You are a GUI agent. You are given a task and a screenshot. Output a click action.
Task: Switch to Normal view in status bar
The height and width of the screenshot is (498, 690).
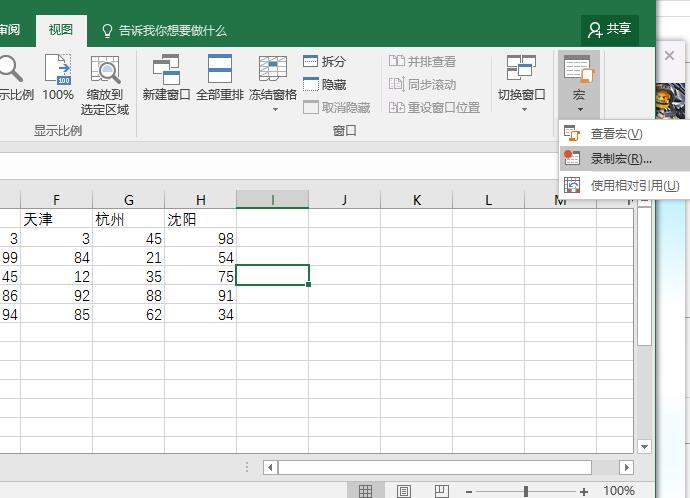(x=365, y=491)
